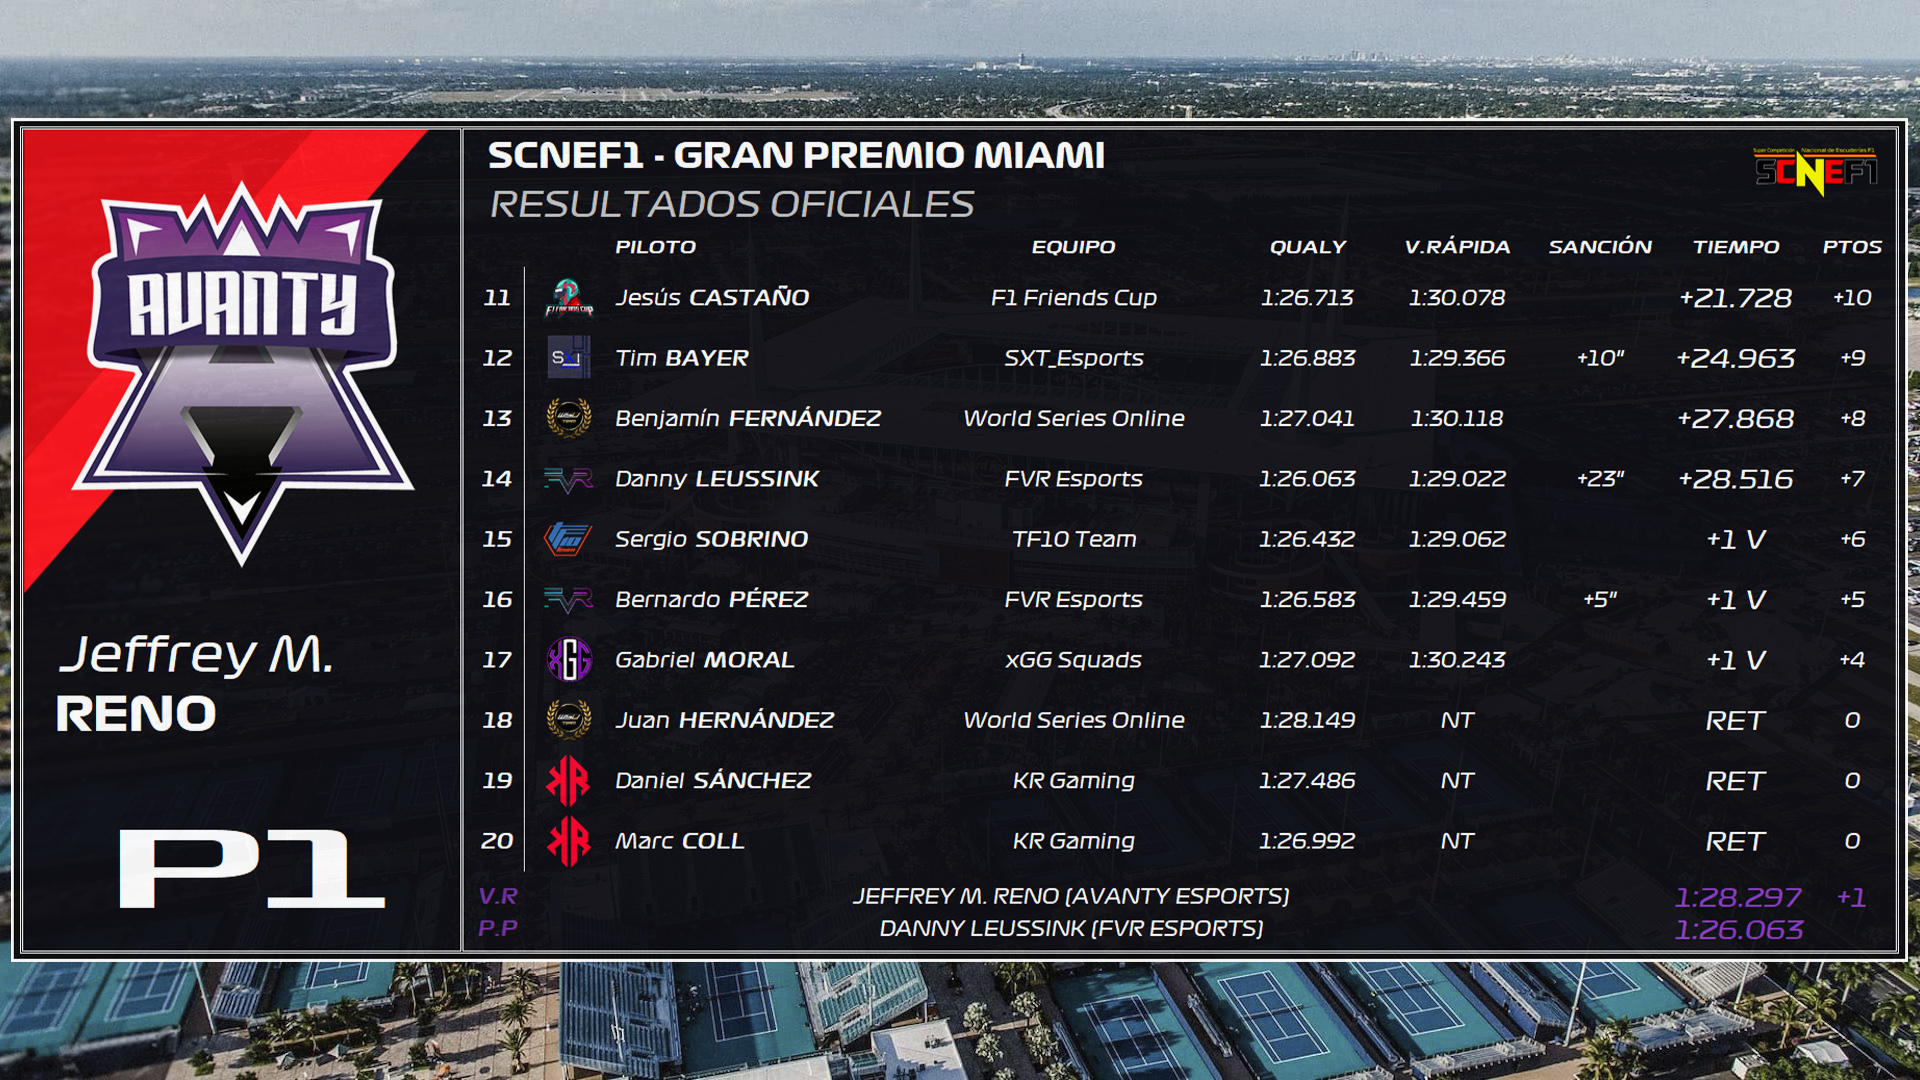Select the V.RÁPIDA column header
1920x1080 pixels.
click(x=1457, y=246)
